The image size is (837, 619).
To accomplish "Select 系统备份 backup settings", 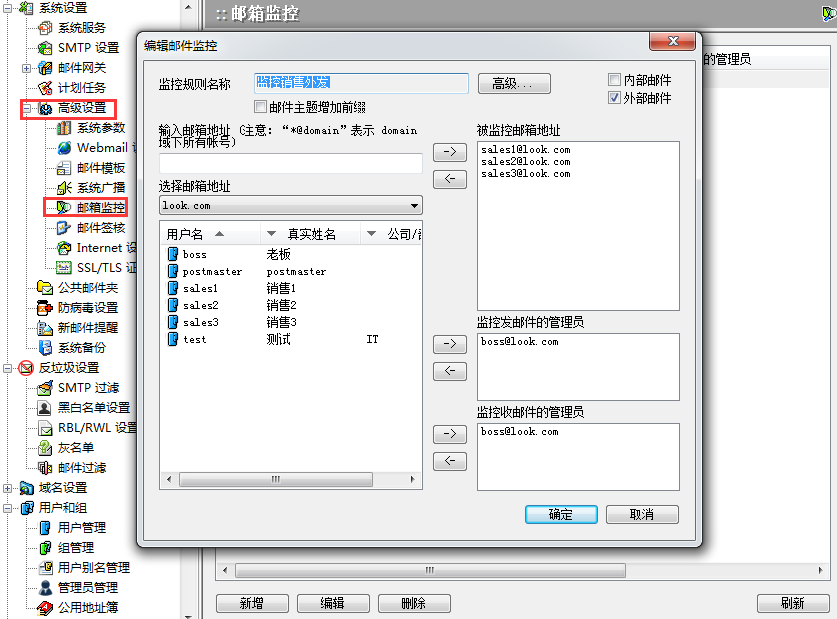I will pos(85,347).
